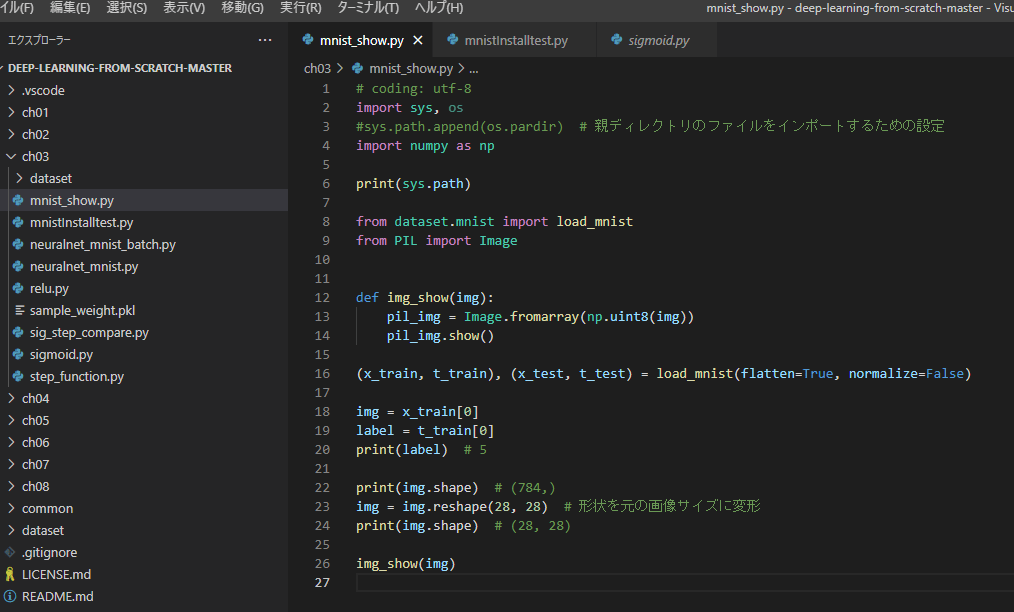
Task: Click the git icon beside .gitignore
Action: click(10, 552)
